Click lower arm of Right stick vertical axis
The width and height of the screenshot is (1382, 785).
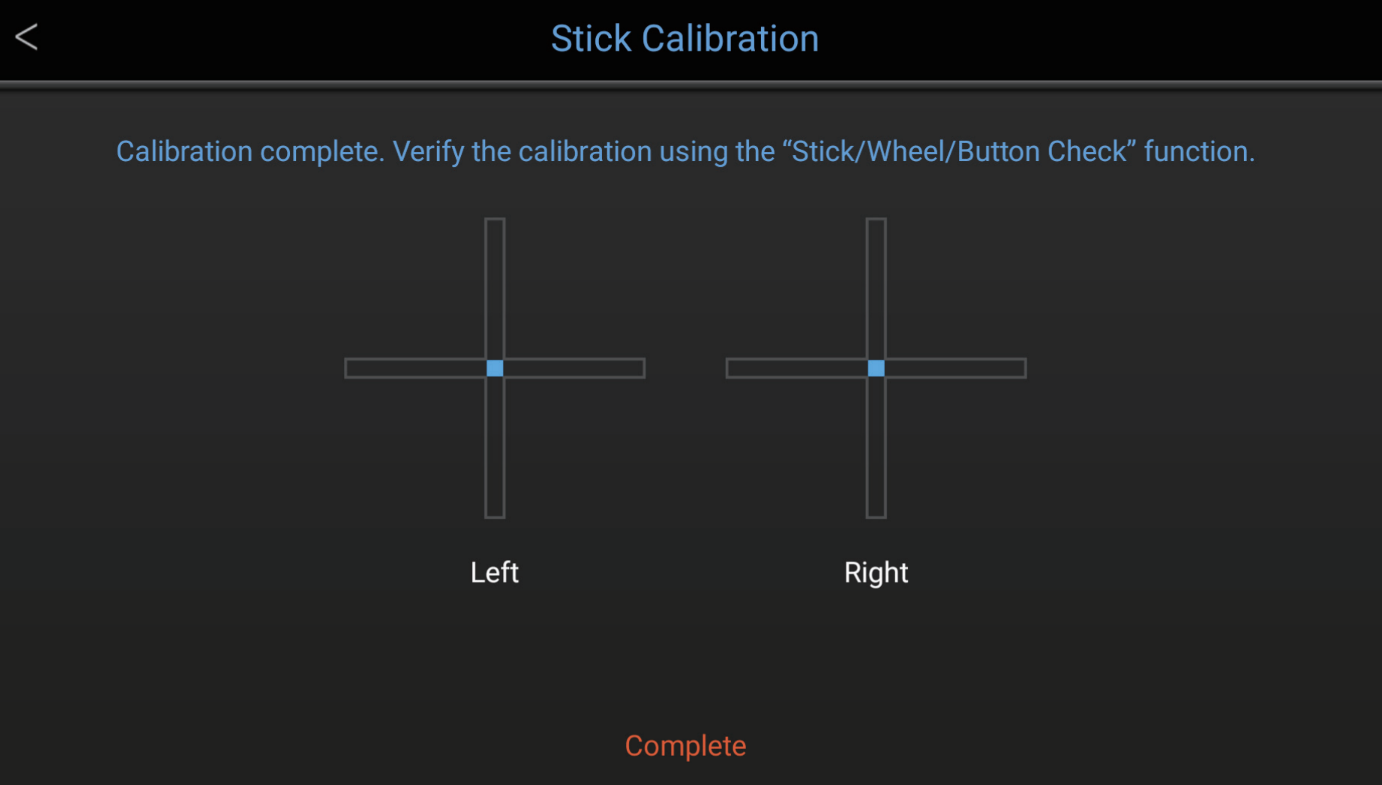point(876,450)
